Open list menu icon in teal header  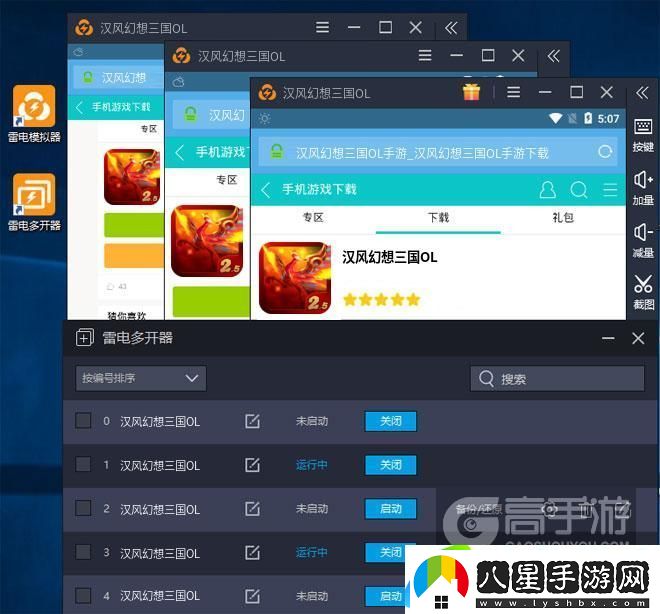coord(610,190)
